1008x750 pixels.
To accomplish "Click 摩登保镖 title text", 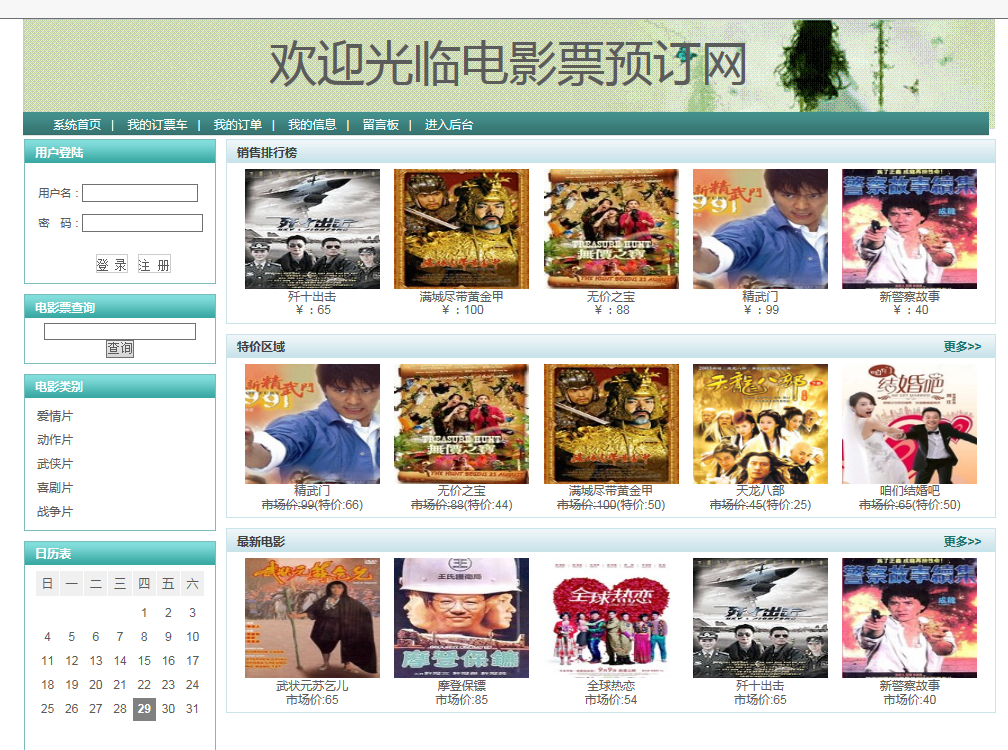I will coord(462,686).
